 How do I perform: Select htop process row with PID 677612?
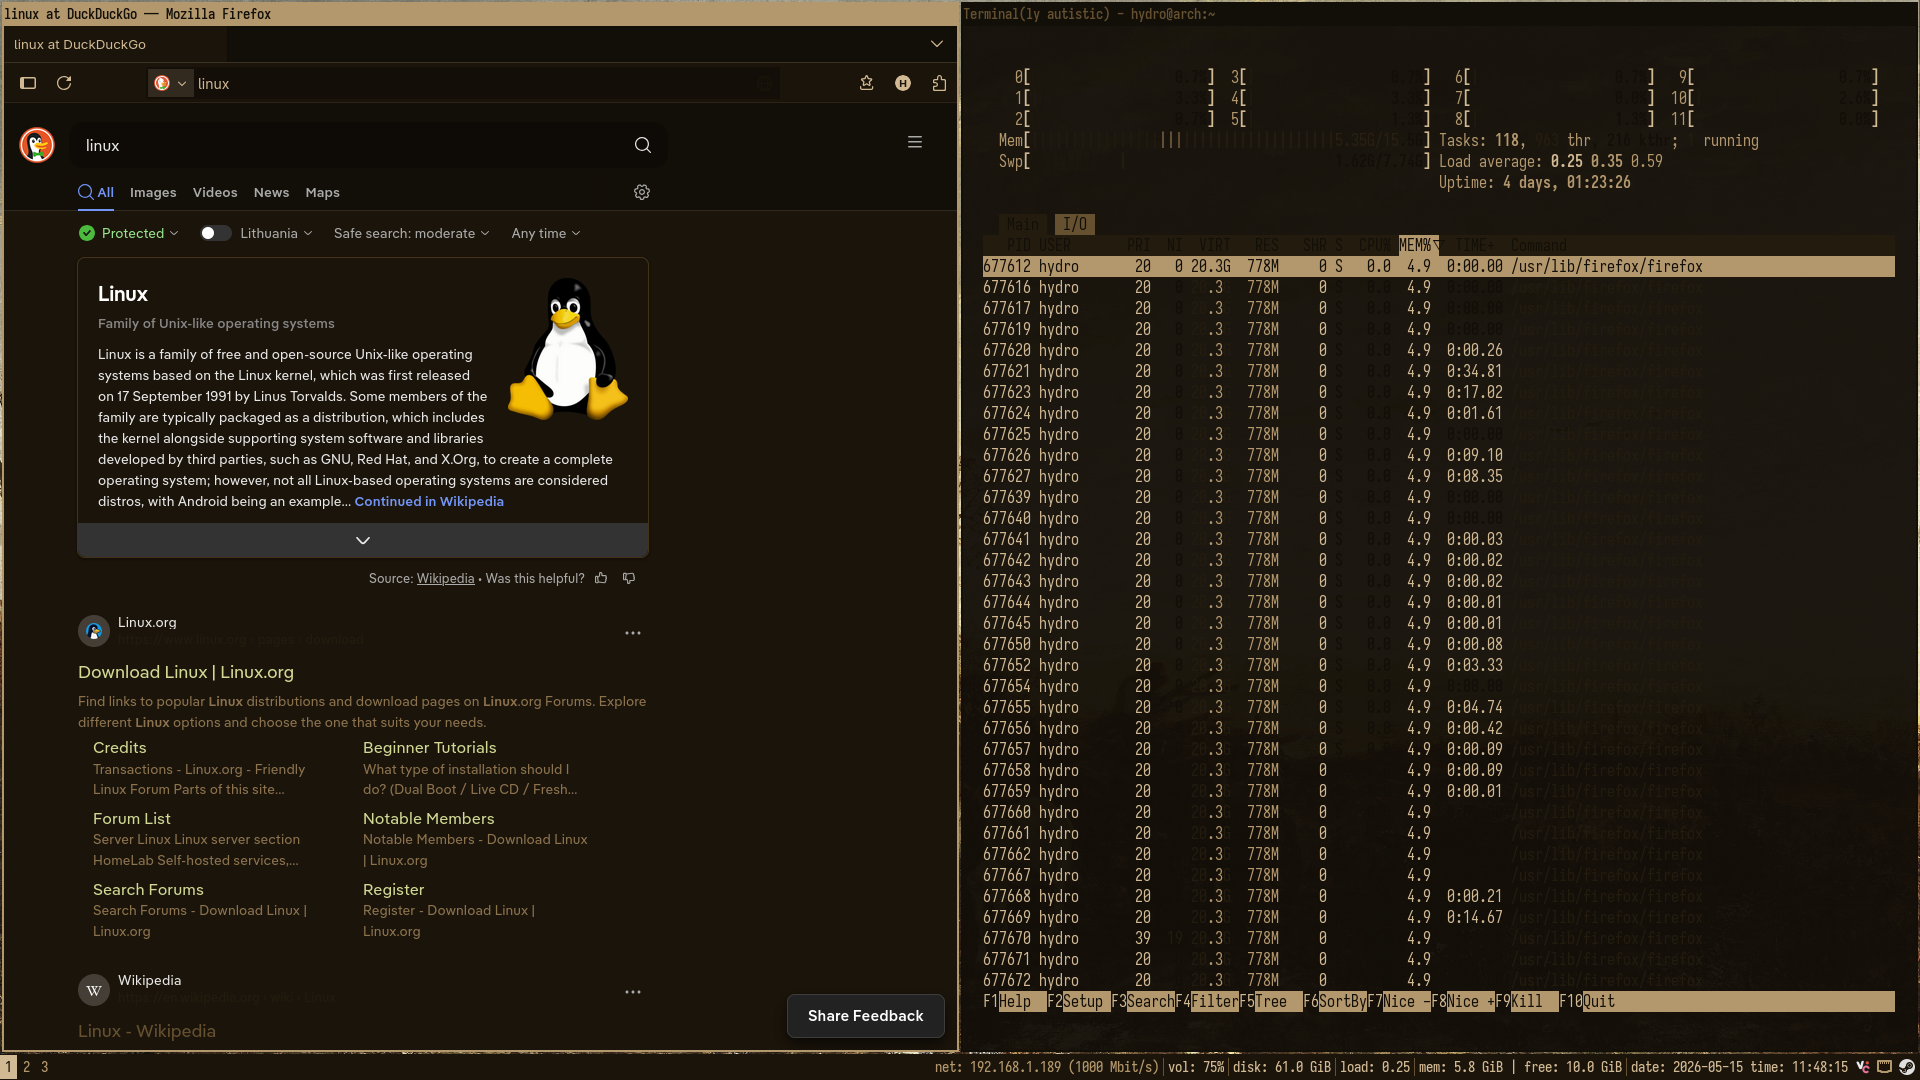pos(1438,266)
